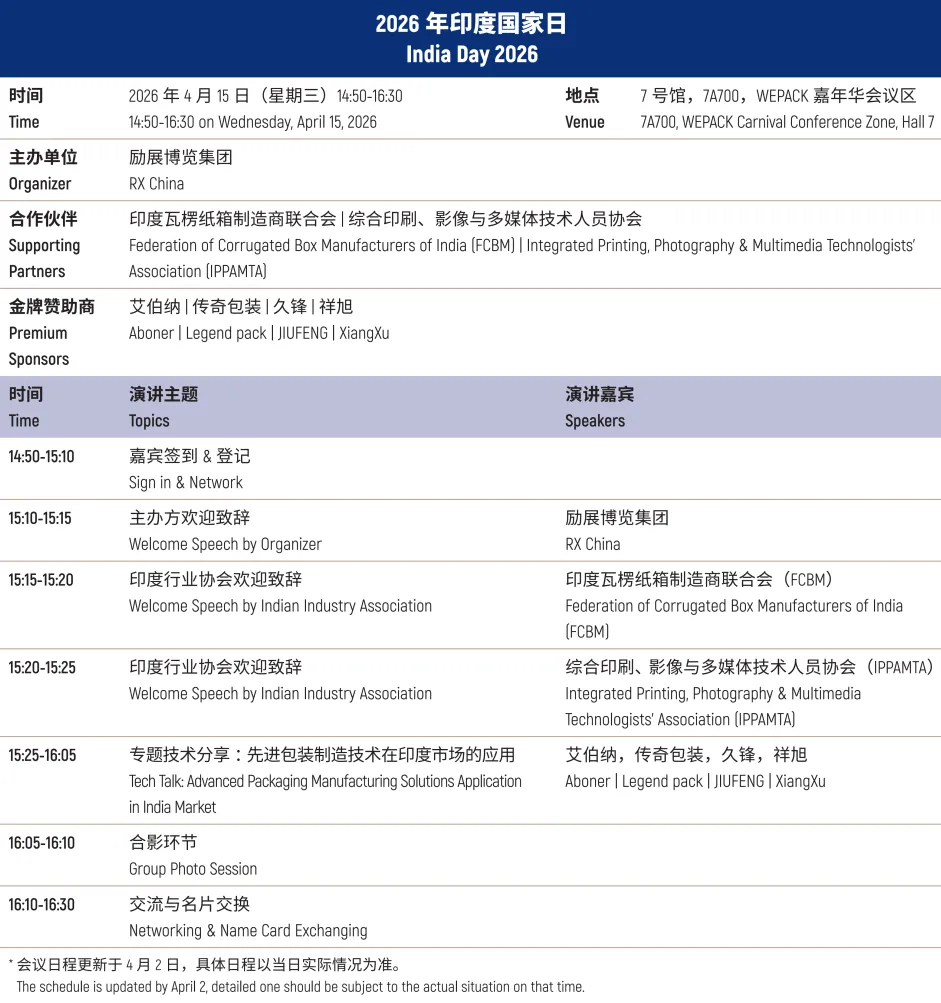The image size is (941, 1003).
Task: Click the Chinese text '嘉宾签到 & 登记'
Action: tap(189, 456)
